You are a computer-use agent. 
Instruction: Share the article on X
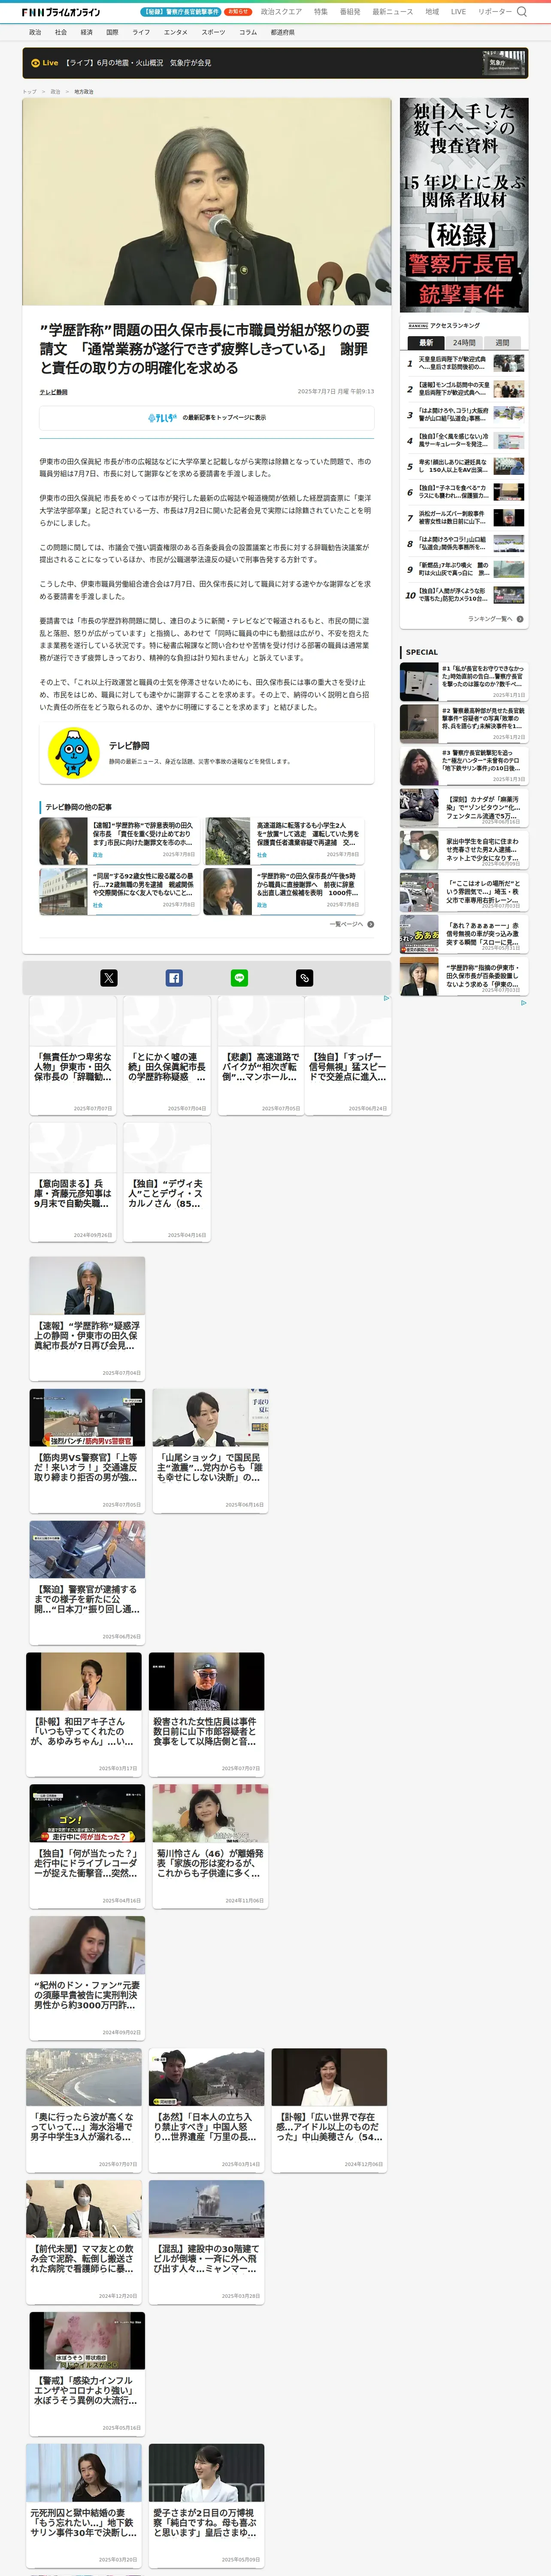point(109,978)
